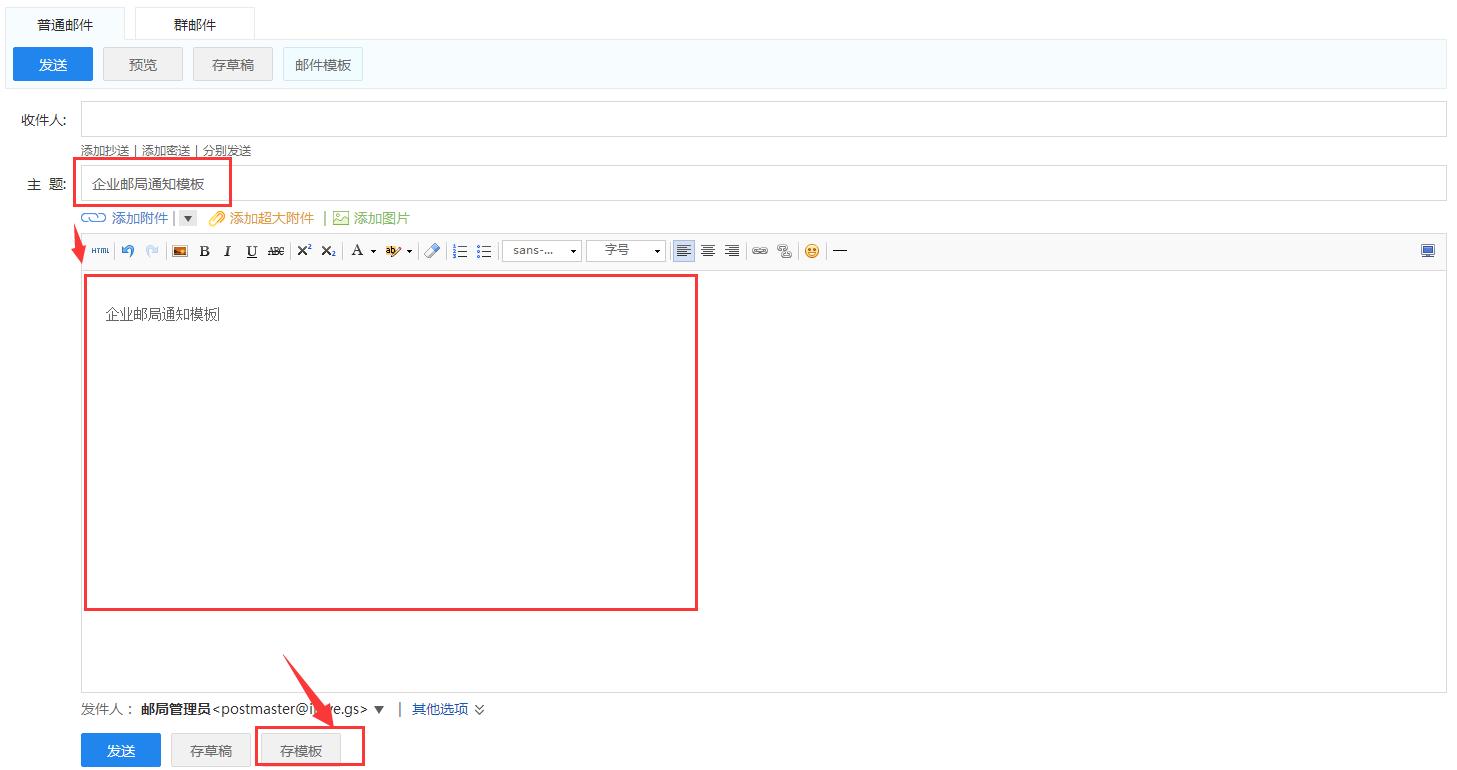Insert a bulleted list
Screen dimensions: 1457x770
tap(484, 251)
